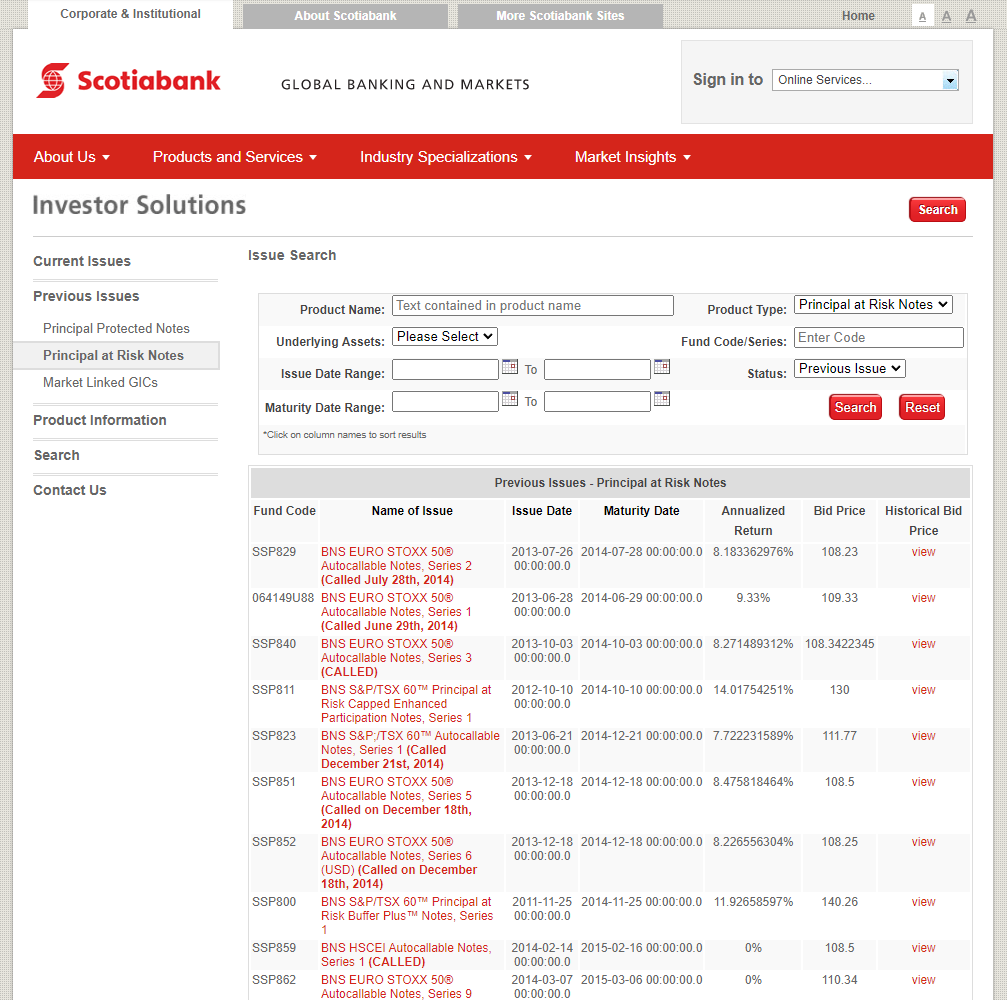The height and width of the screenshot is (1000, 1007).
Task: Focus the Issue Date Range end field
Action: pyautogui.click(x=597, y=369)
